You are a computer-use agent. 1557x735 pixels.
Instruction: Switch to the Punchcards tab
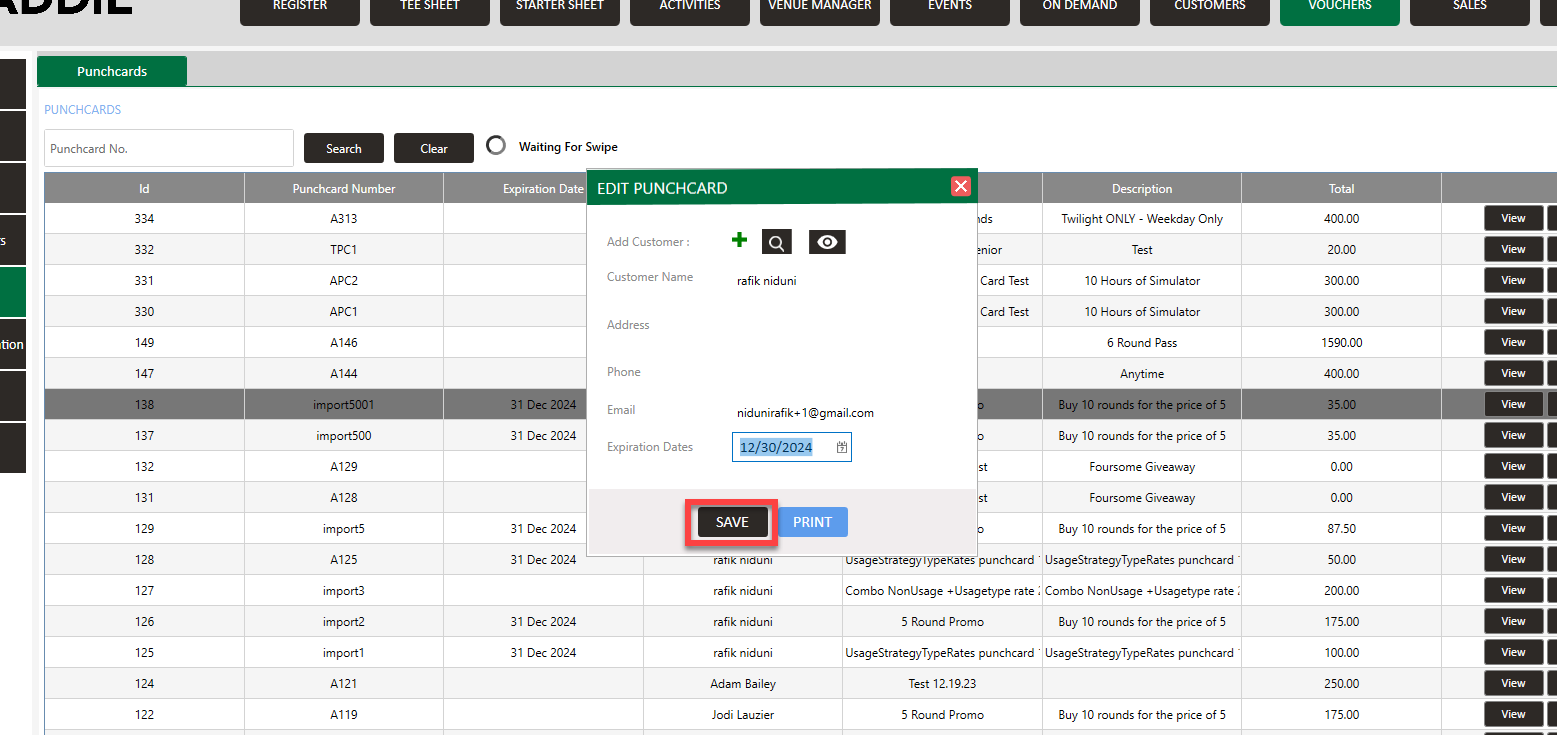tap(112, 71)
